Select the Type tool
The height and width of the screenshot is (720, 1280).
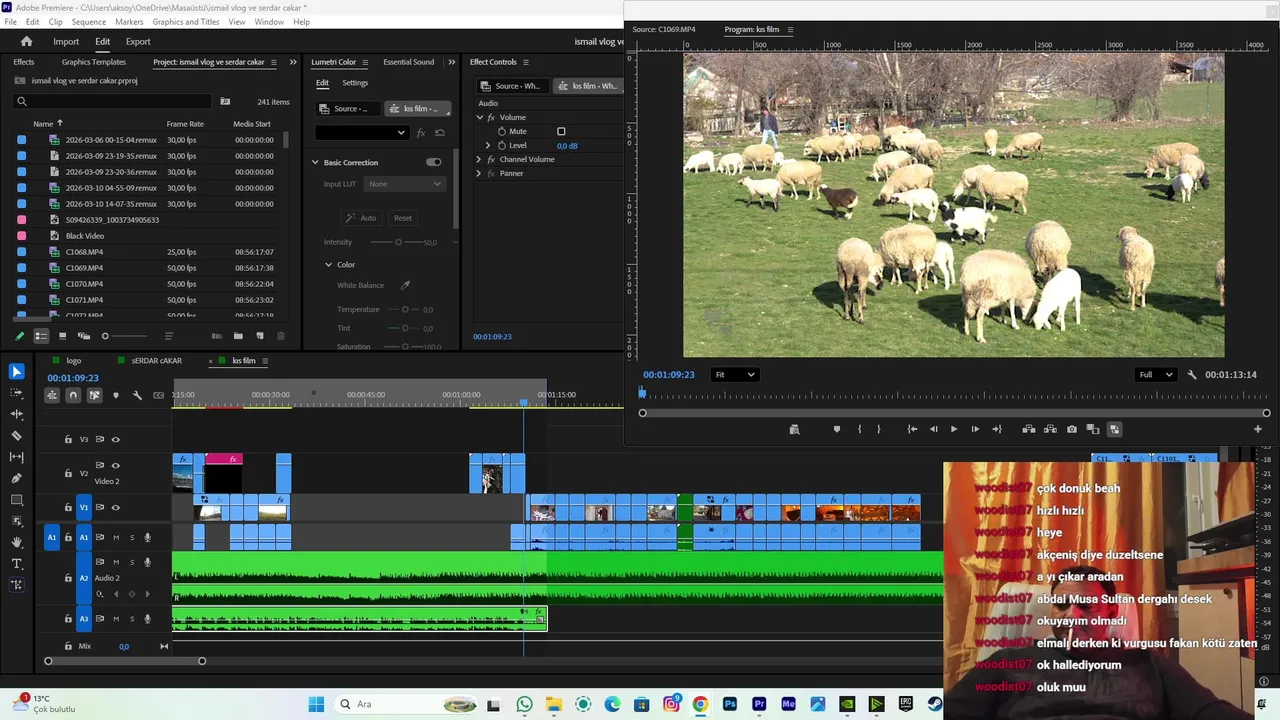17,564
